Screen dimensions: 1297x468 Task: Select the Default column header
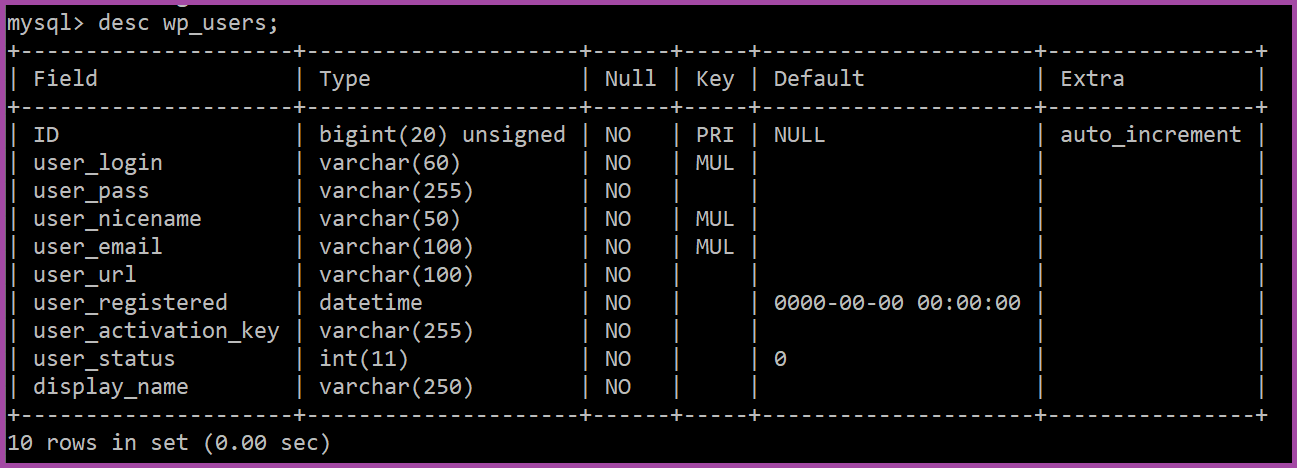819,79
